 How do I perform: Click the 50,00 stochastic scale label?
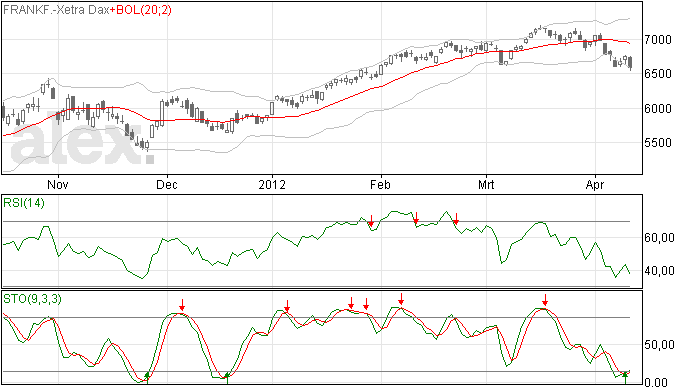coord(659,345)
